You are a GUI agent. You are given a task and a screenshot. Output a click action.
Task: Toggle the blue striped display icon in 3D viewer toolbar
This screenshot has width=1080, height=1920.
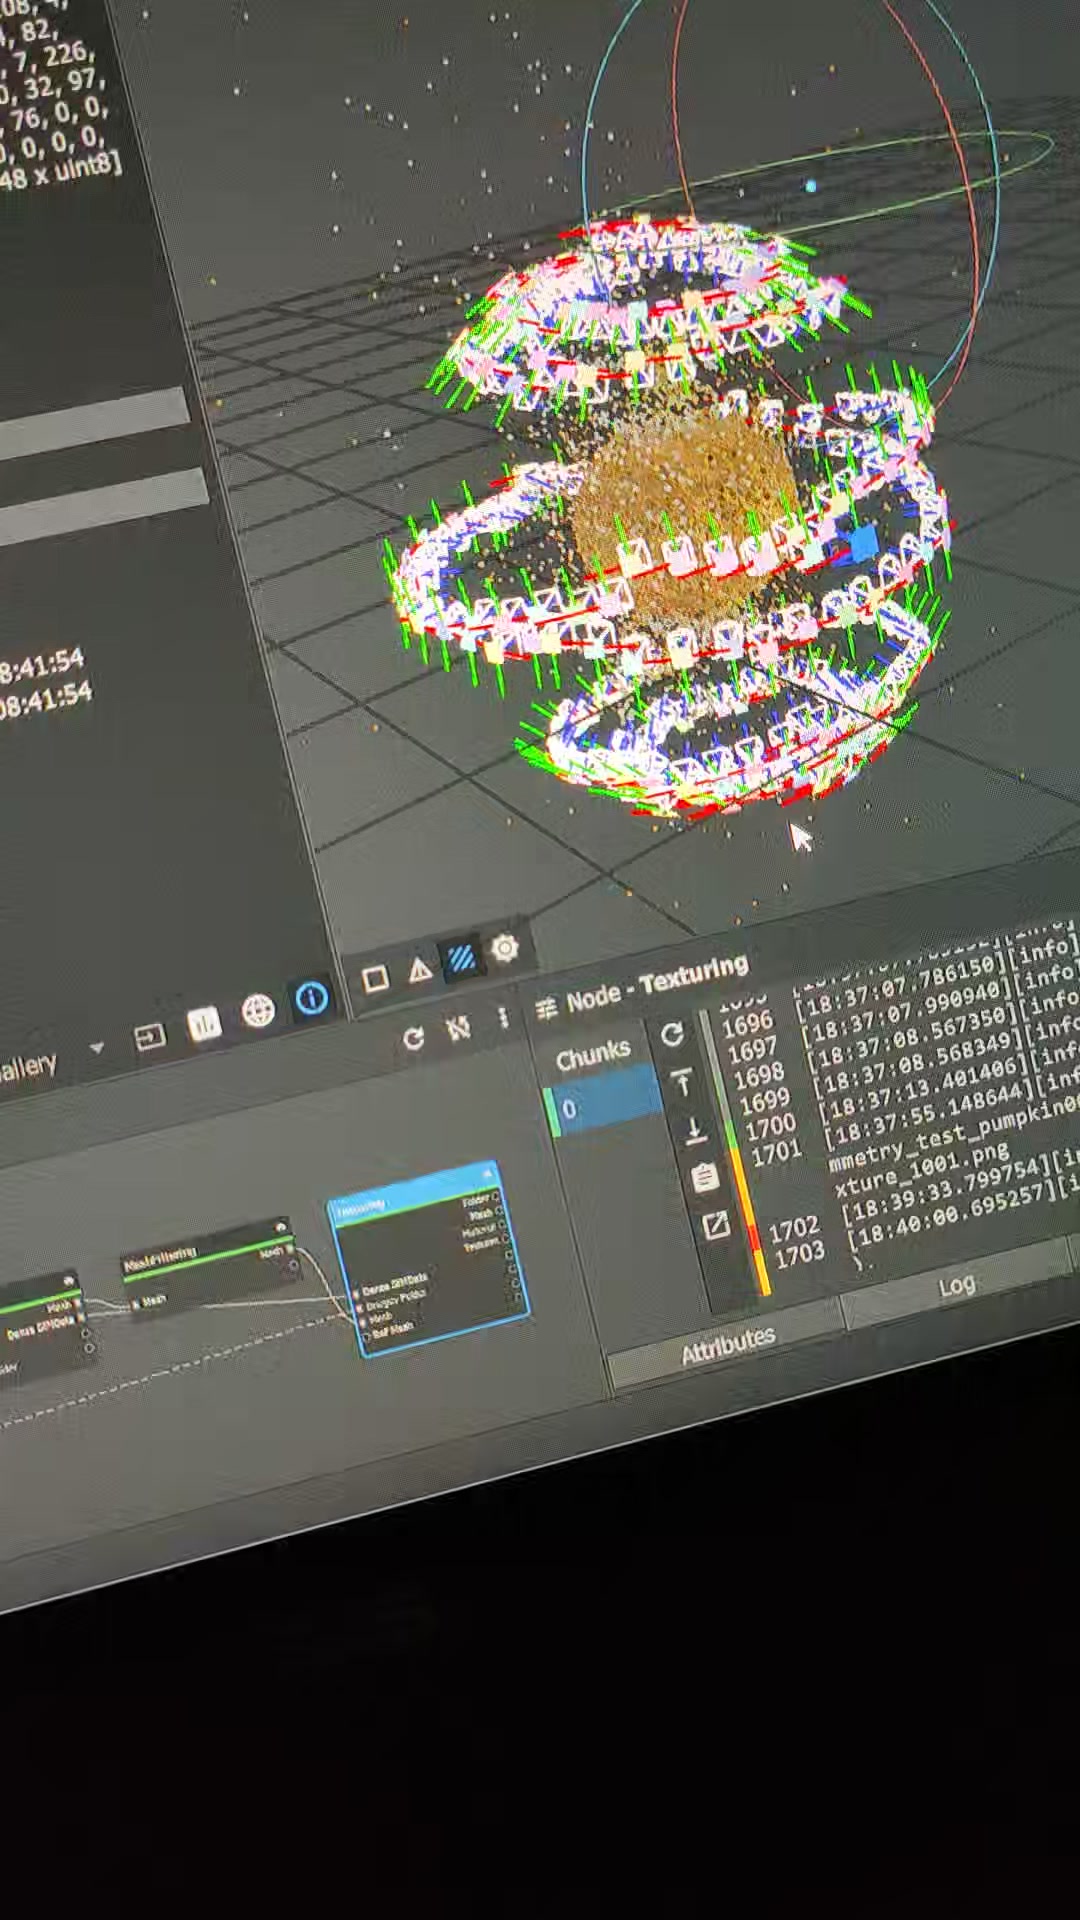pos(461,959)
